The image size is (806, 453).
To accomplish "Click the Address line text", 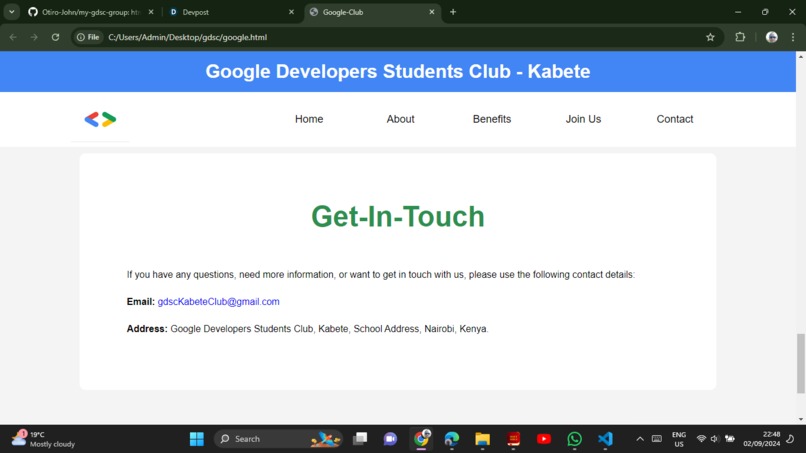I will coord(307,329).
